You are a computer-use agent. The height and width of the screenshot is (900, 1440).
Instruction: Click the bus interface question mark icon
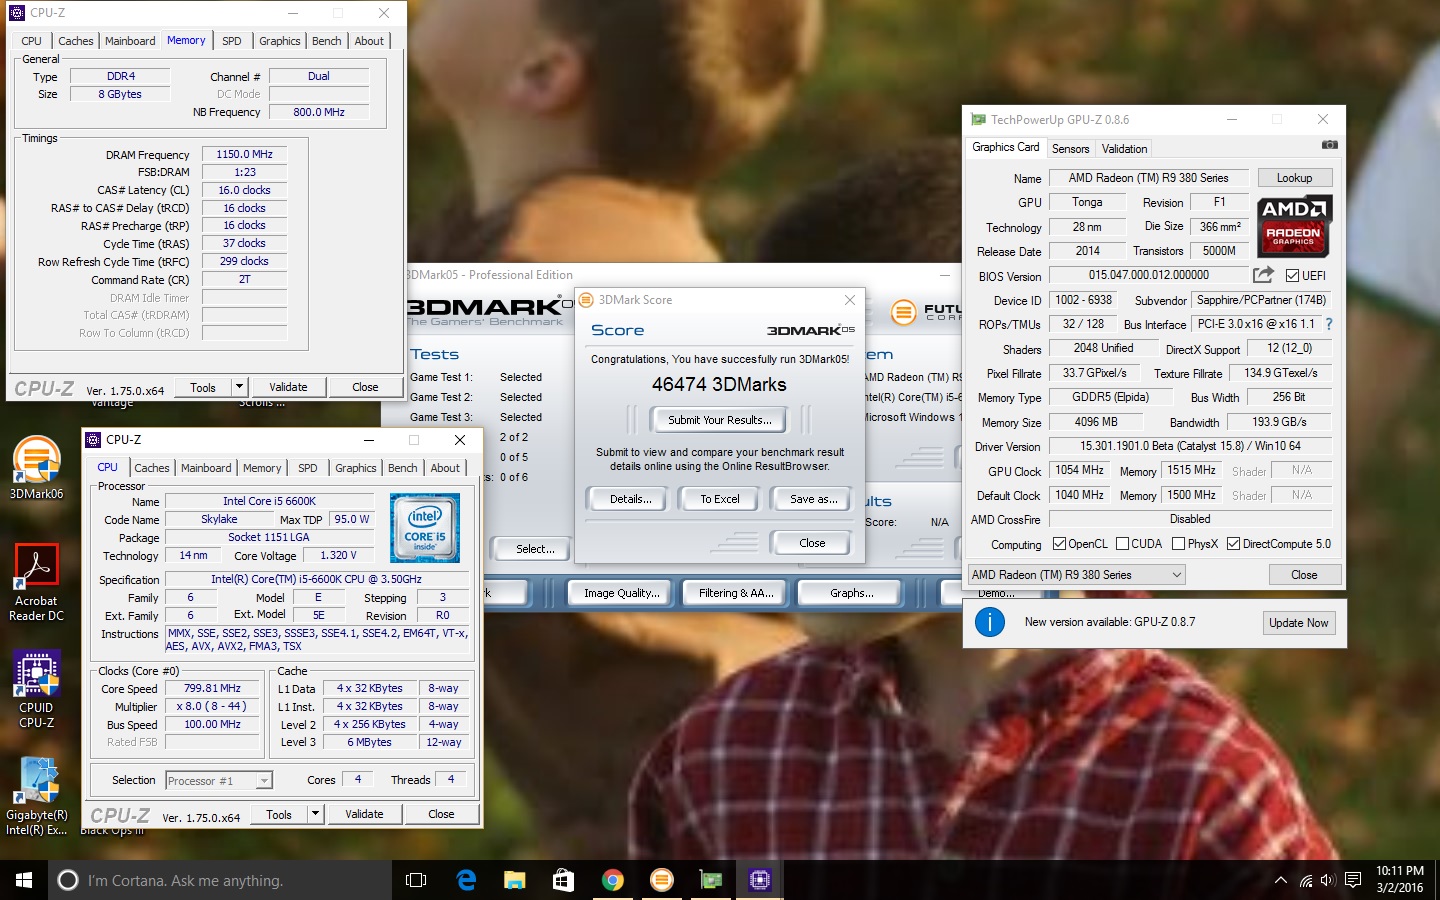(1329, 324)
